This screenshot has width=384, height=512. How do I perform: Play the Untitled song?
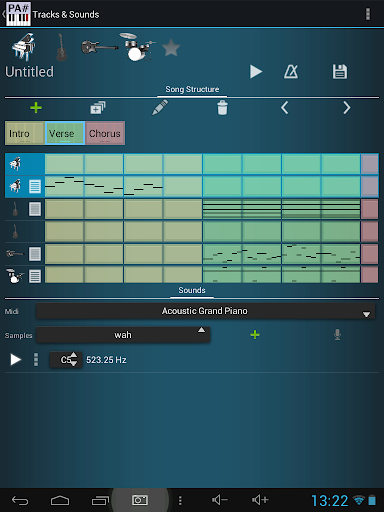pos(256,72)
